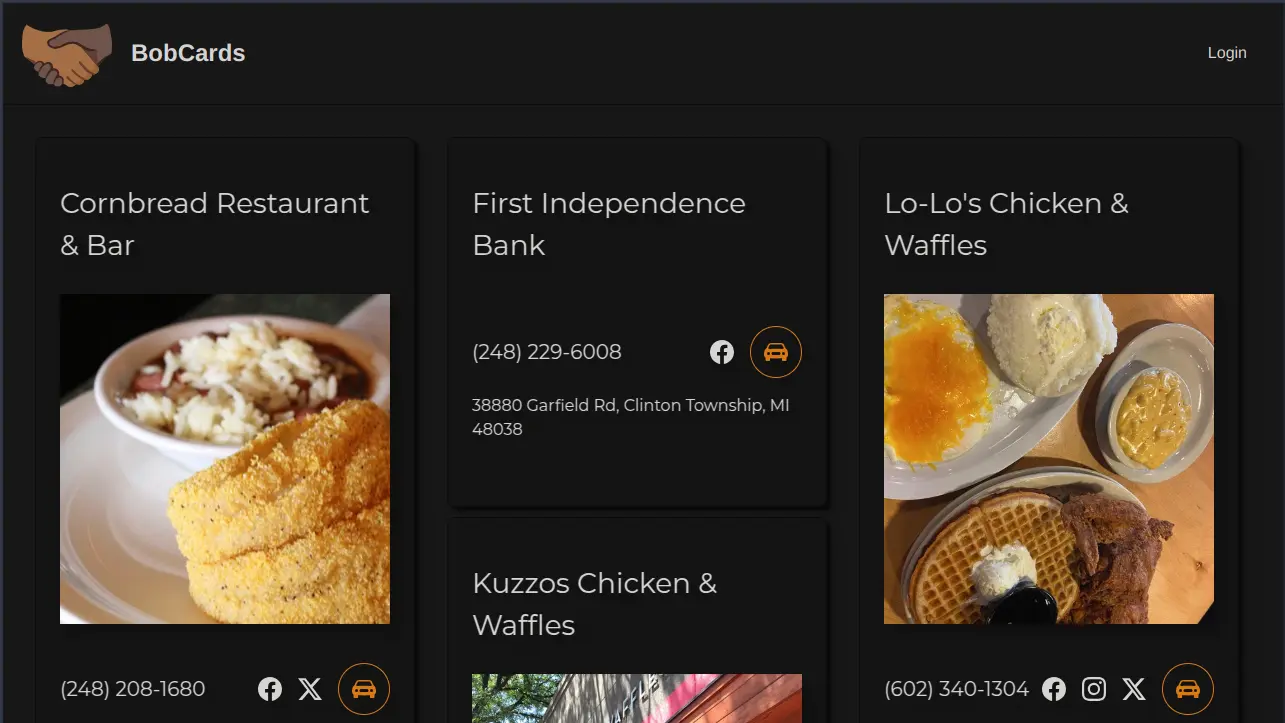The image size is (1285, 723).
Task: Open First Independence Bank's Facebook page
Action: click(722, 352)
